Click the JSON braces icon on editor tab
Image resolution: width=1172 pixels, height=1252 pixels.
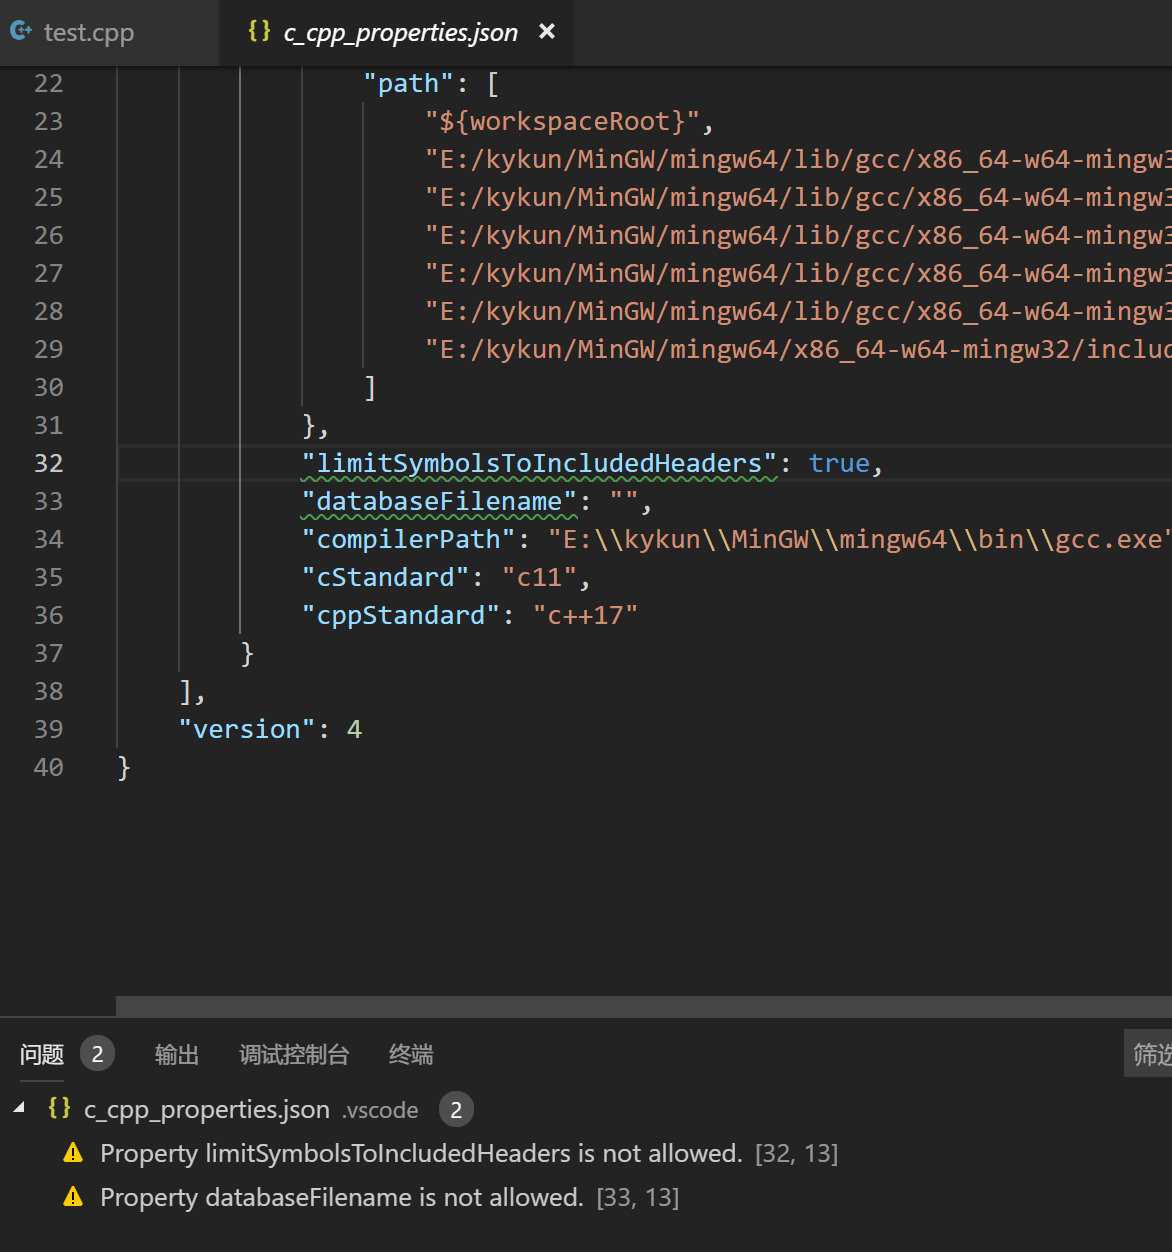click(x=259, y=32)
